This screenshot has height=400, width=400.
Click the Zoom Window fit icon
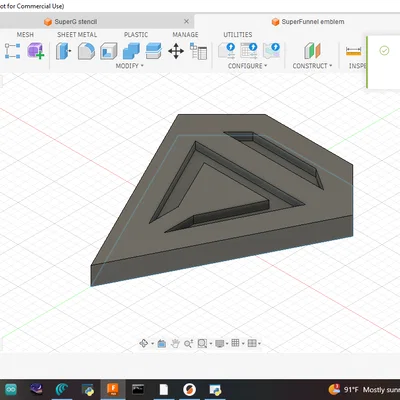pos(202,343)
